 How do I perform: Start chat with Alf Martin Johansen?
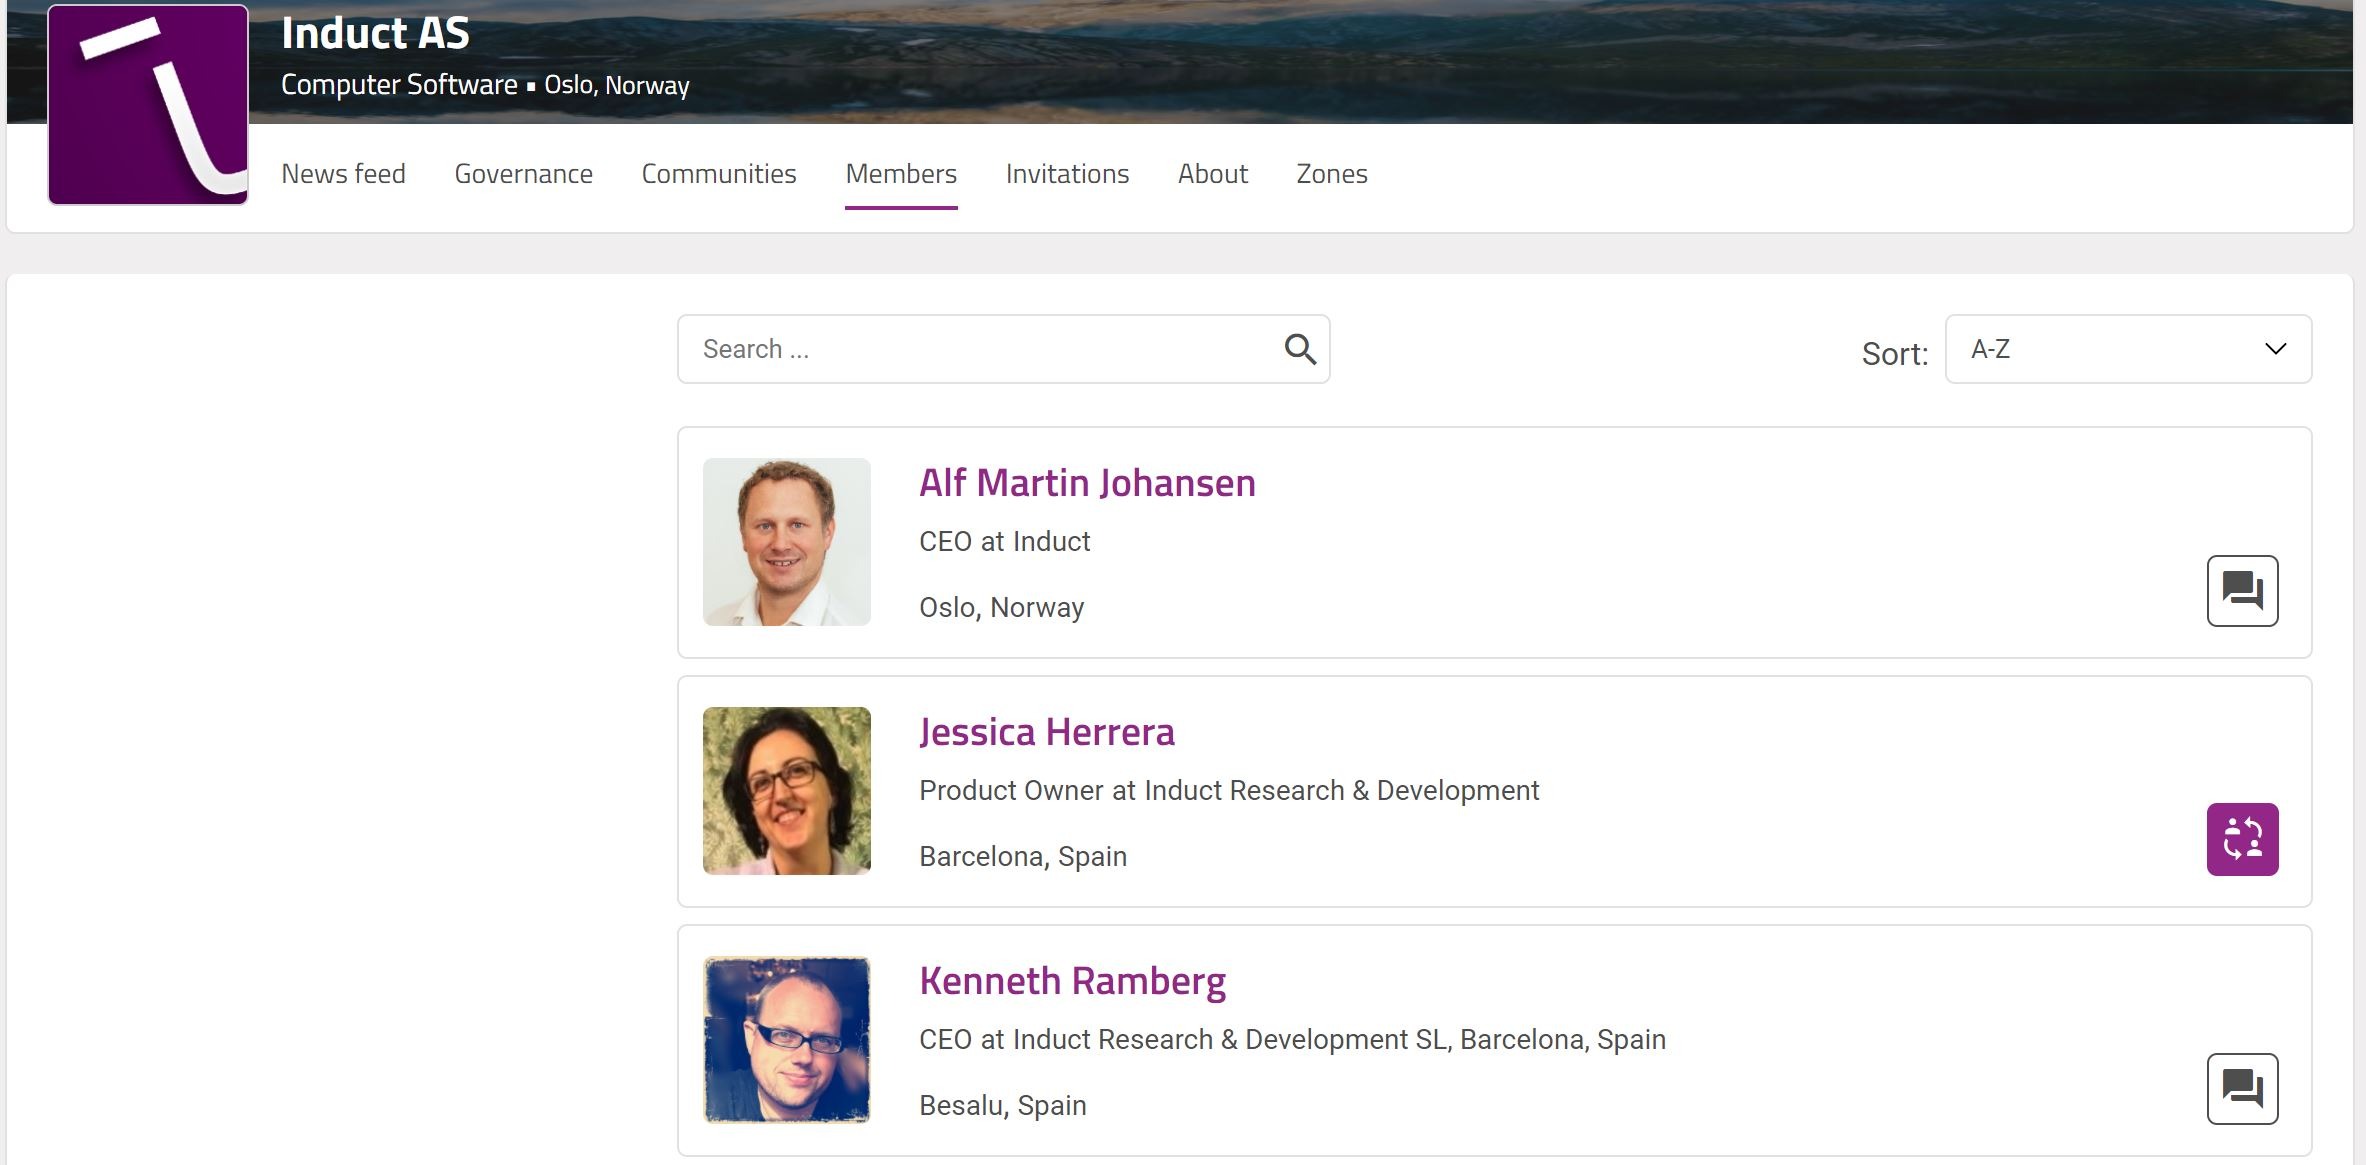point(2242,591)
